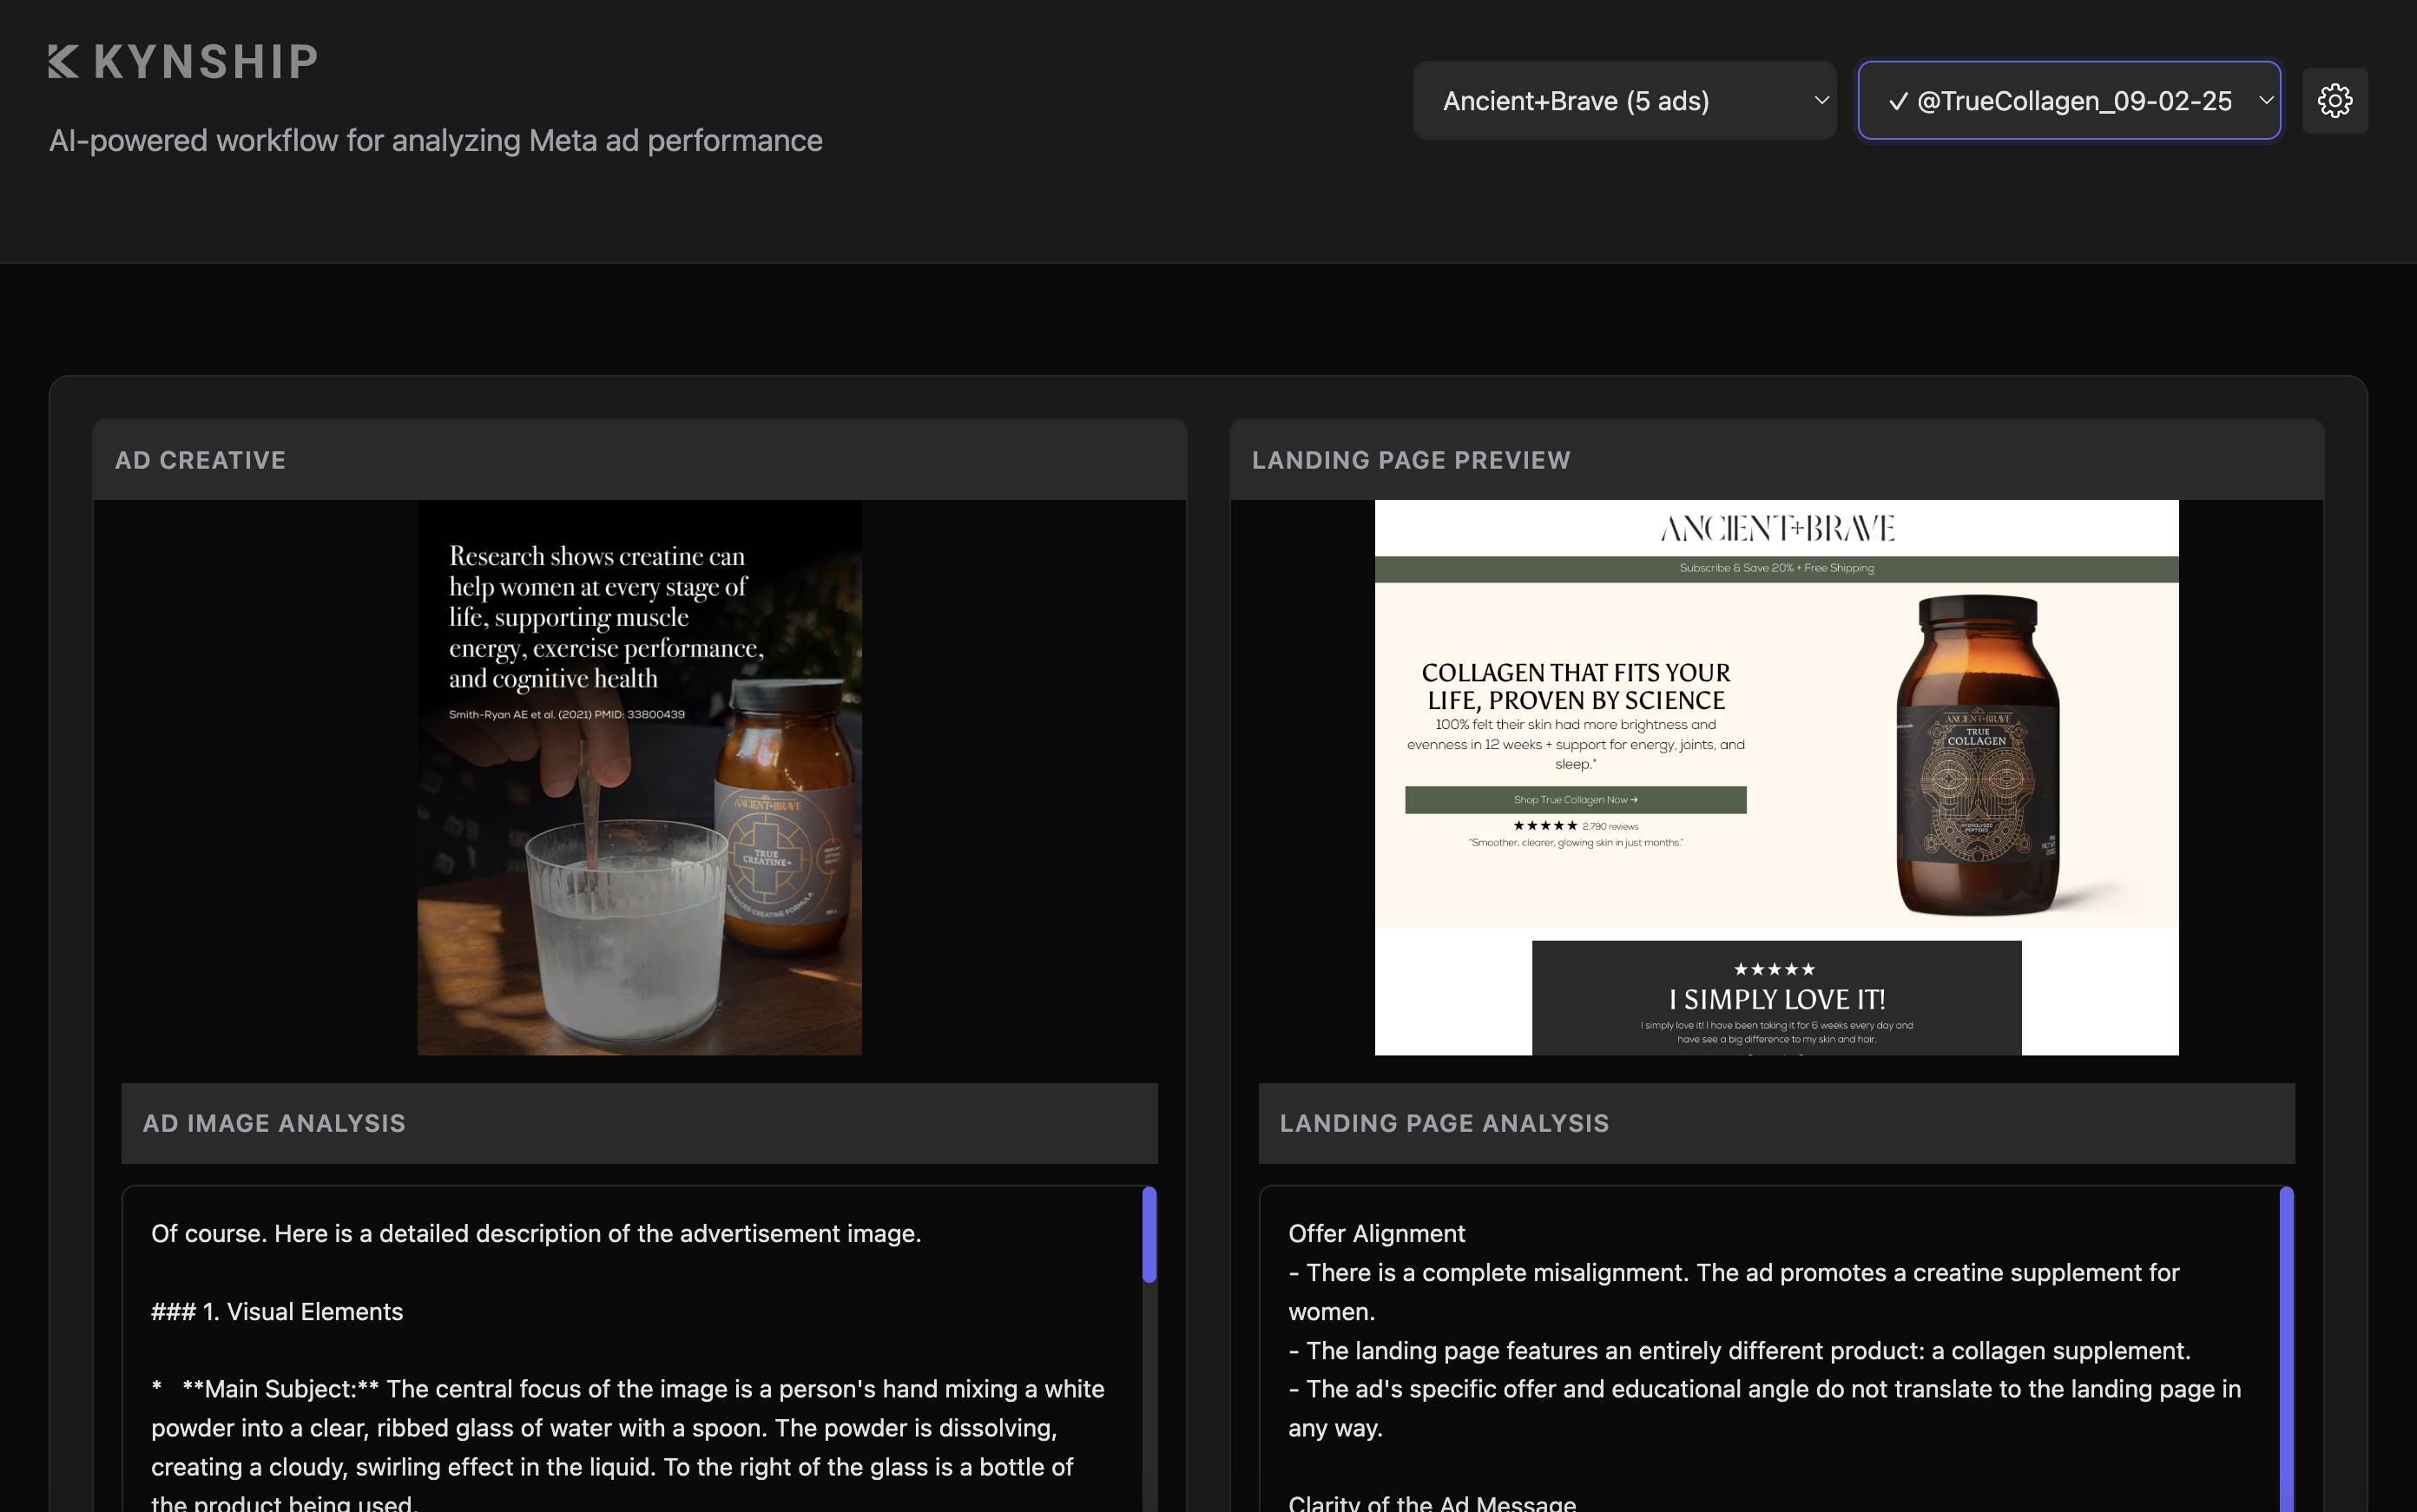
Task: Click the landing page preview screenshot
Action: (x=1776, y=777)
